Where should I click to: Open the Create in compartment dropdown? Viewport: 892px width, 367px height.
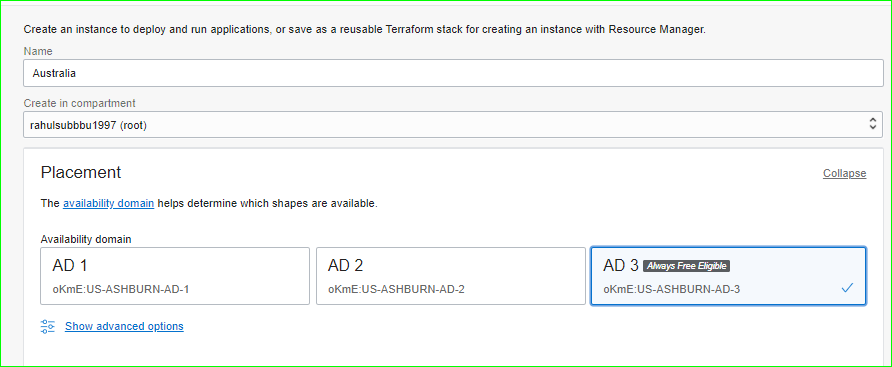click(453, 124)
